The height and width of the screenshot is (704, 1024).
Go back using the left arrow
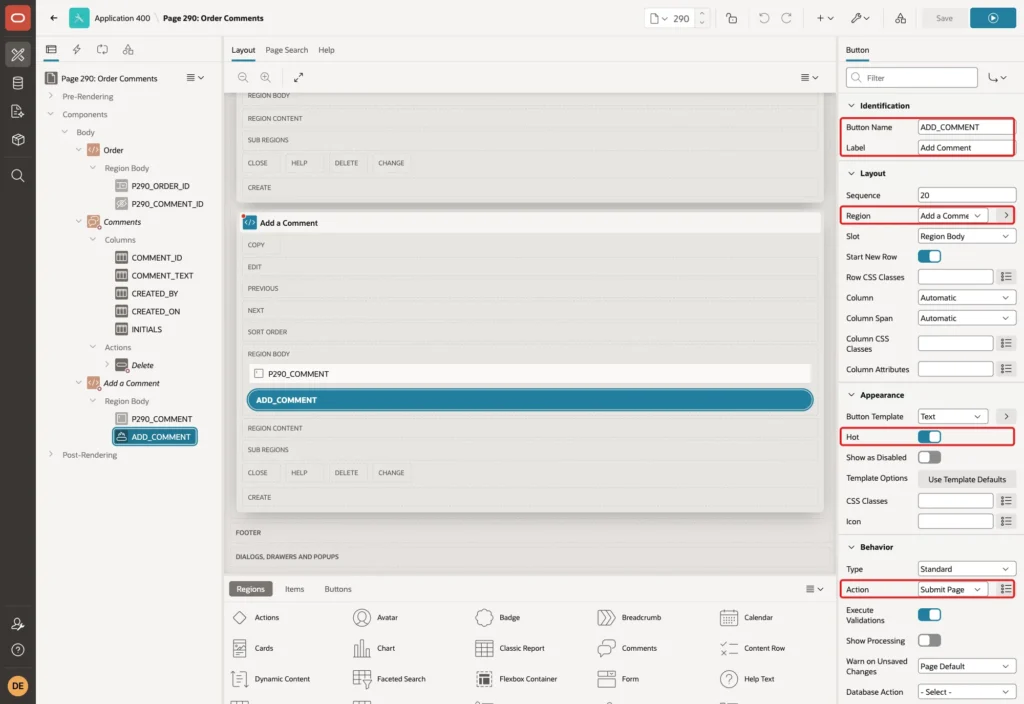click(54, 18)
